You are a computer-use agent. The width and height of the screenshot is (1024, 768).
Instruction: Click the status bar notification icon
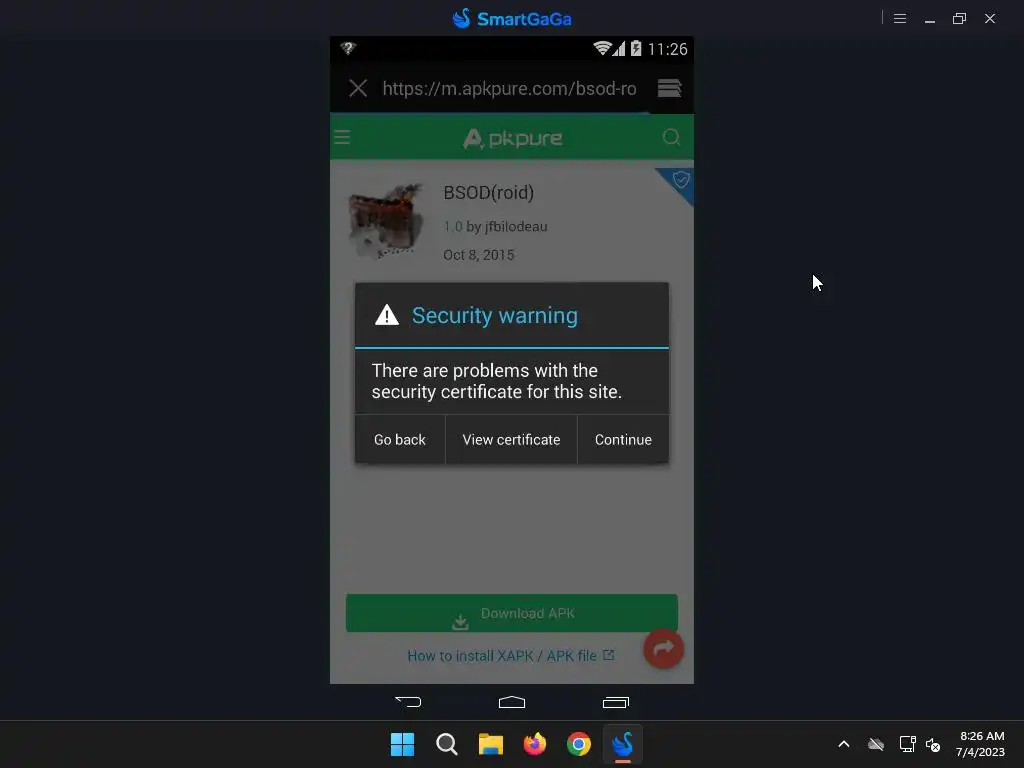pyautogui.click(x=348, y=48)
